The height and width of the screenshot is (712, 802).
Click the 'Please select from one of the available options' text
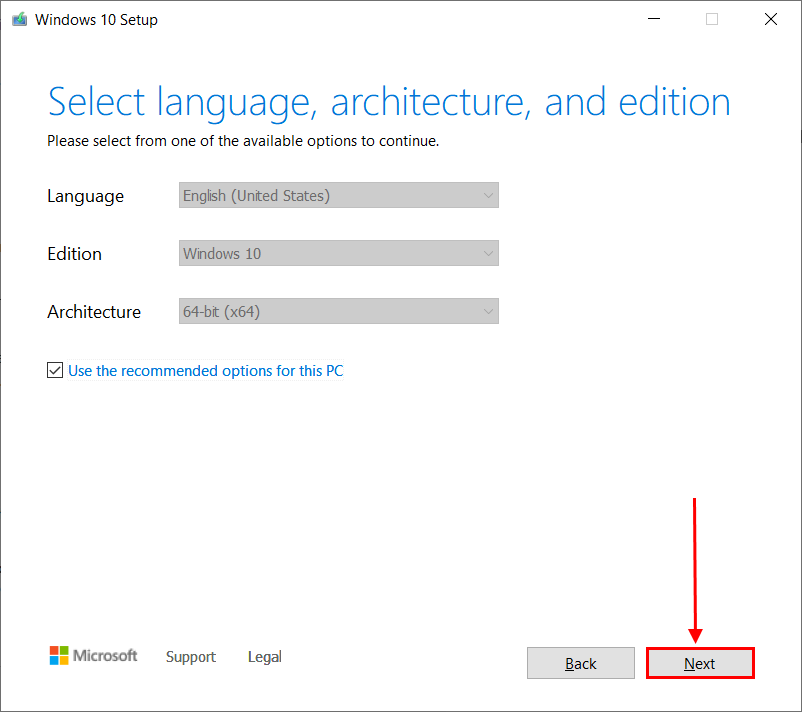tap(243, 141)
